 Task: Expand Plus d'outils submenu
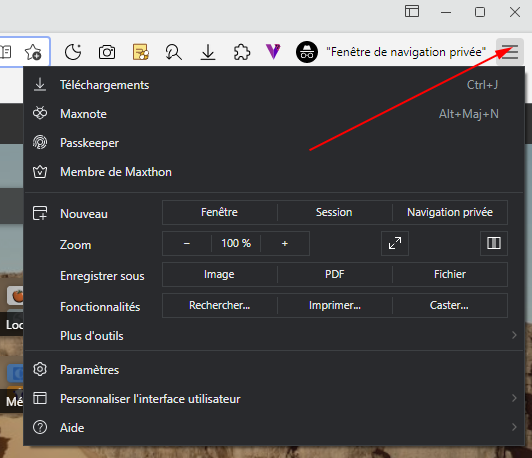tap(274, 336)
